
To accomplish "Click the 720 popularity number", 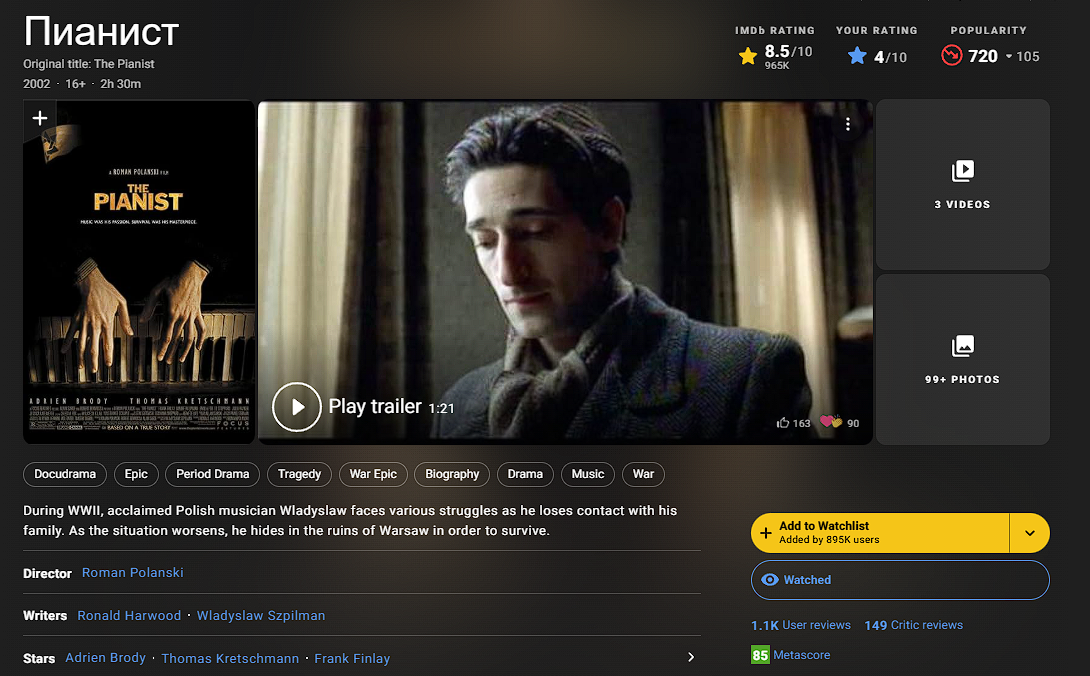I will click(x=983, y=56).
